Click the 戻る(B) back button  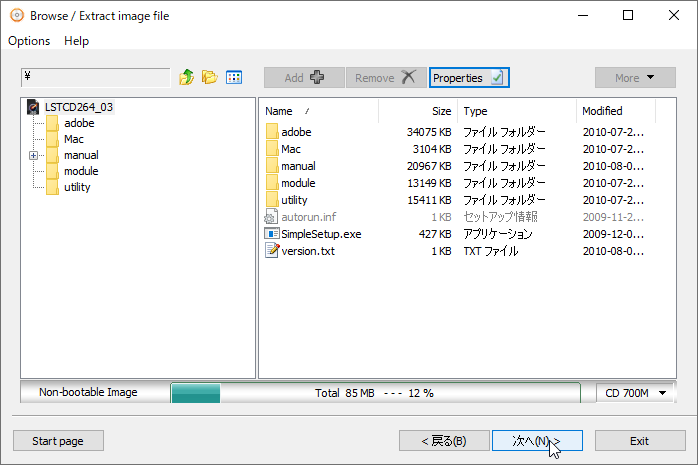444,441
